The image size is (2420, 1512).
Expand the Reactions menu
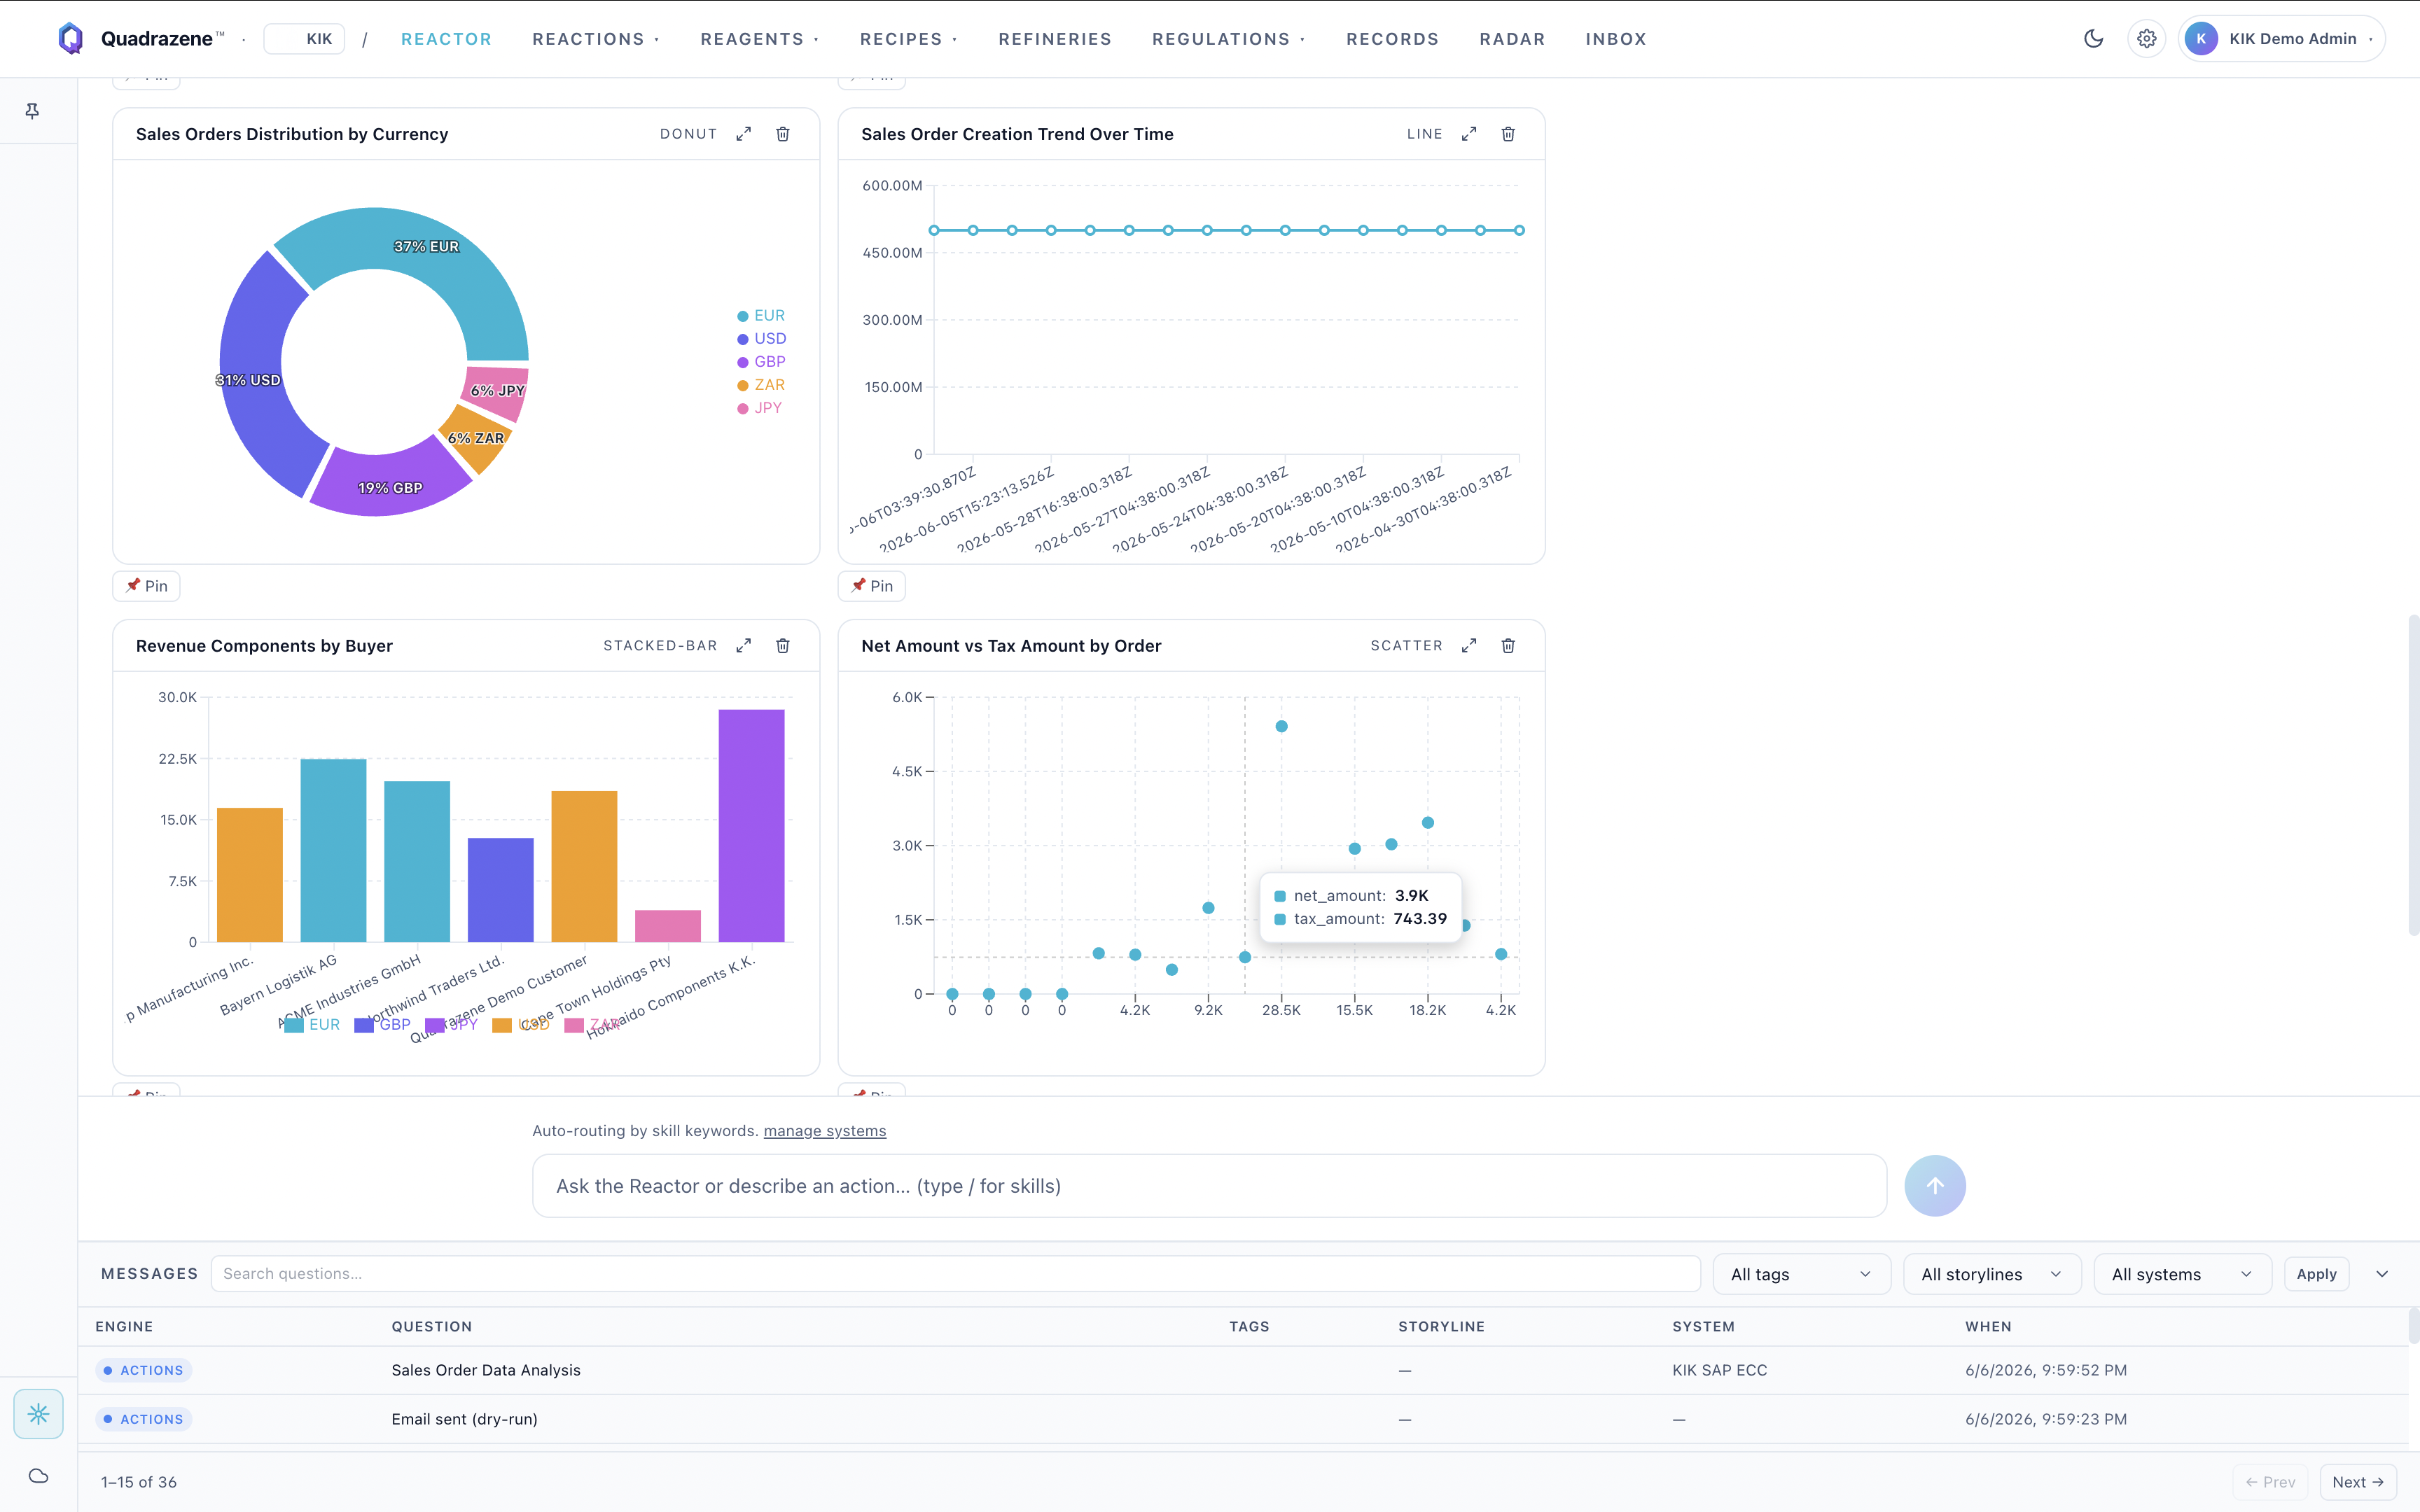[596, 39]
